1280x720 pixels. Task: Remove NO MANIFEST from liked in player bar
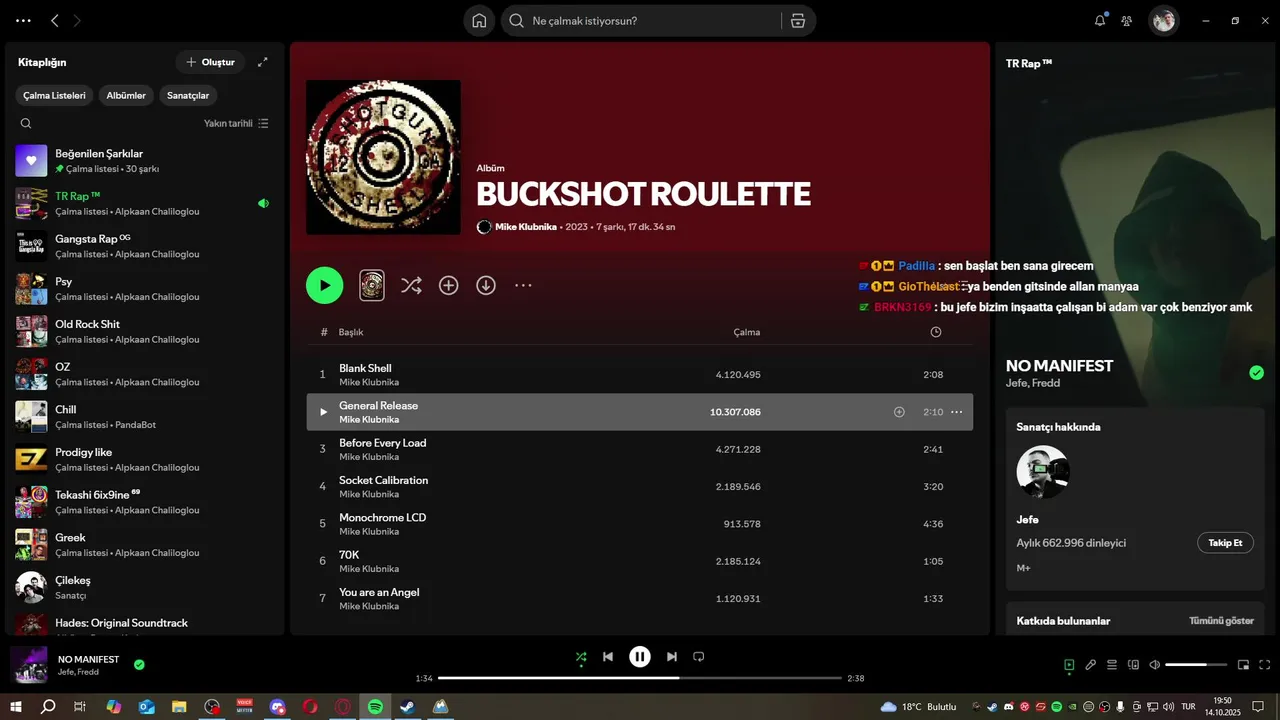[x=139, y=664]
